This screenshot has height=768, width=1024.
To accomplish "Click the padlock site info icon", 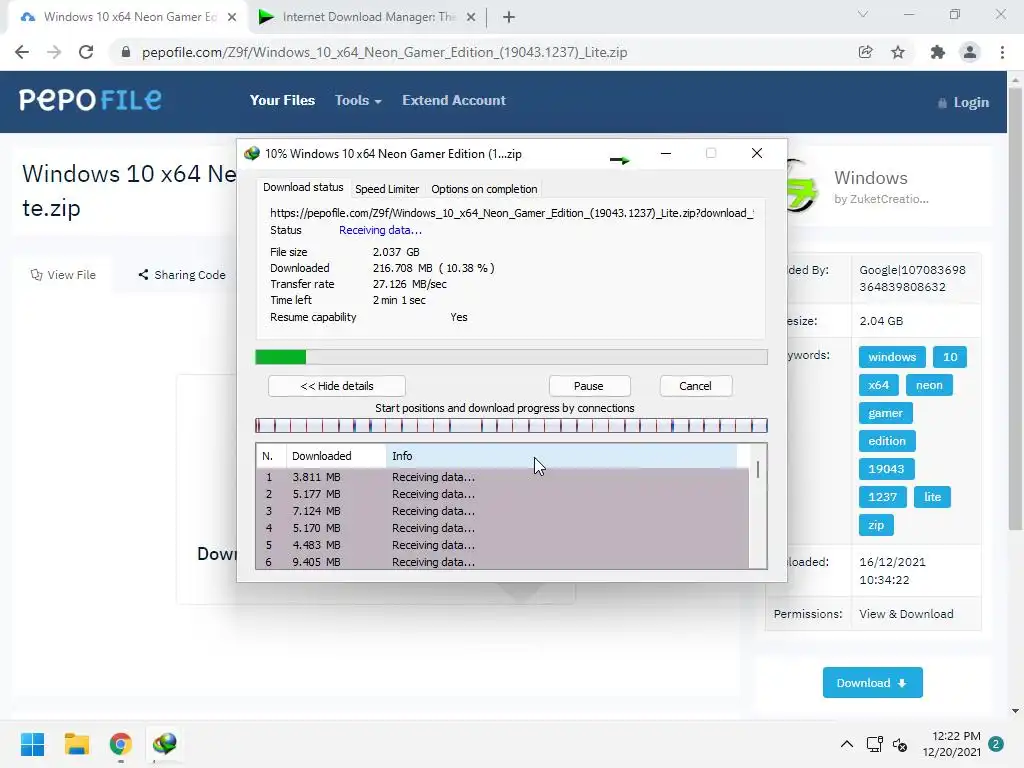I will click(x=126, y=52).
